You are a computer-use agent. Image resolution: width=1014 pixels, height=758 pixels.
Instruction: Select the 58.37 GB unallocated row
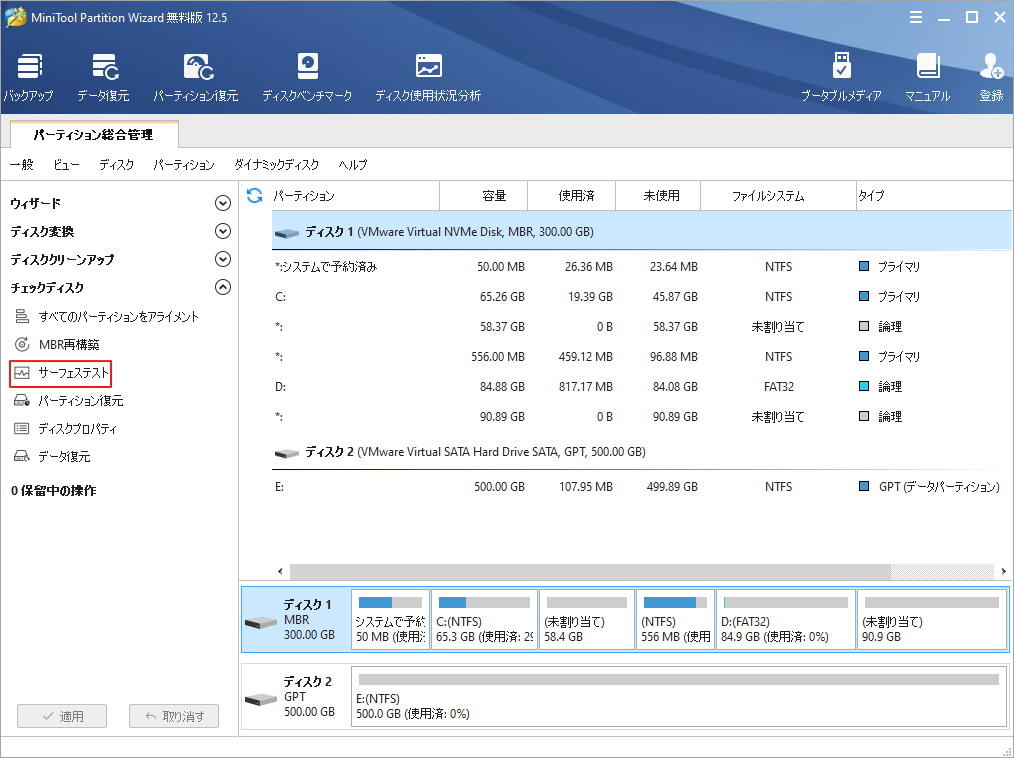(x=642, y=327)
